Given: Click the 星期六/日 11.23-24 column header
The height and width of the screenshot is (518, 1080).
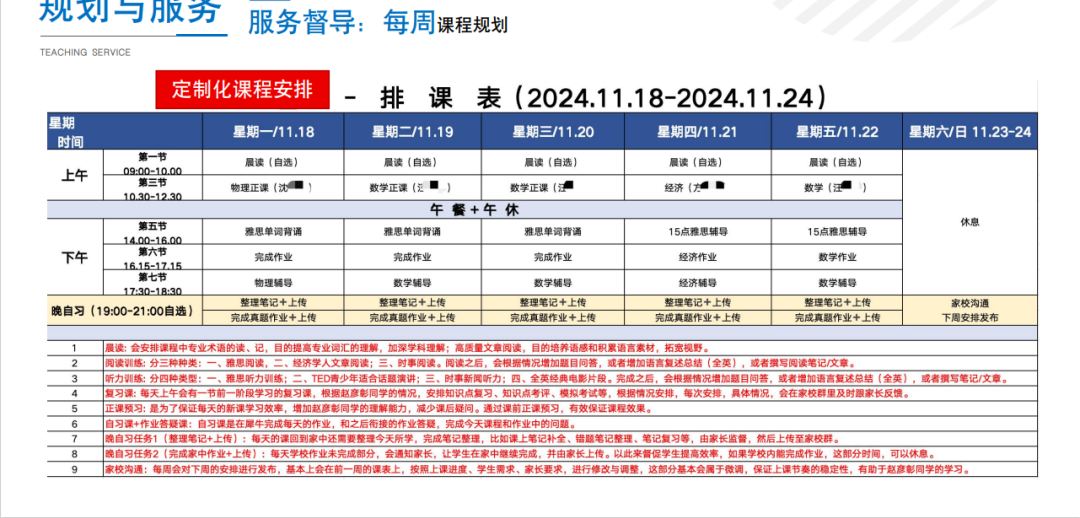Looking at the screenshot, I should pos(970,132).
